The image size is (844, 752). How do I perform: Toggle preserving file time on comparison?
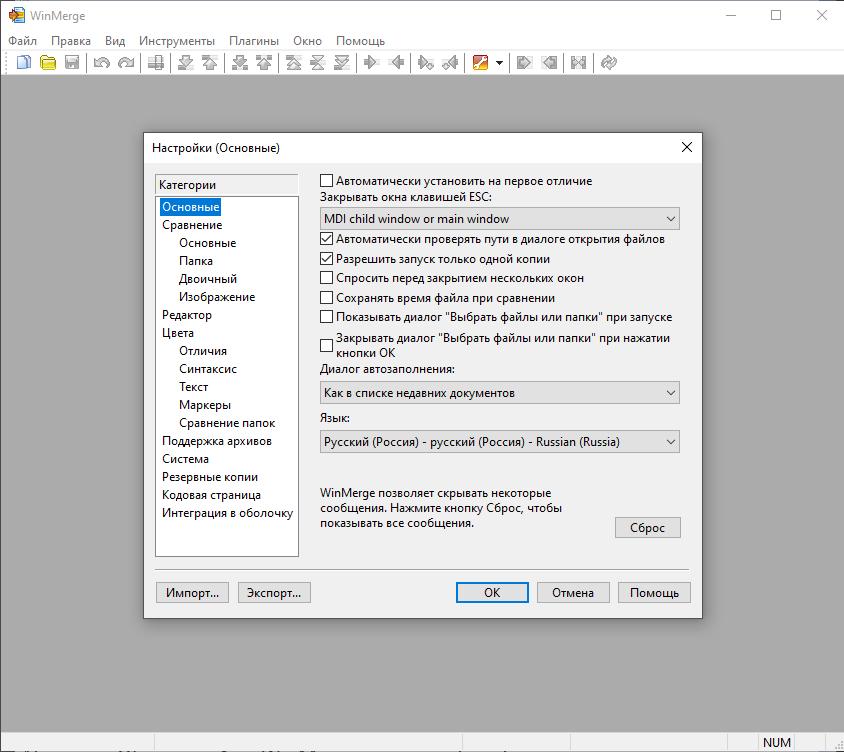pos(326,298)
